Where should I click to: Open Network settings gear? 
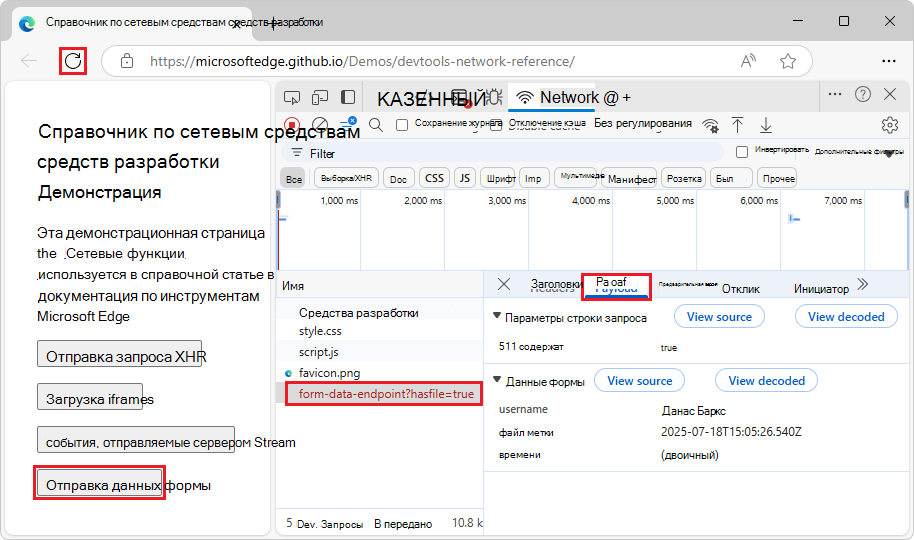[x=890, y=125]
